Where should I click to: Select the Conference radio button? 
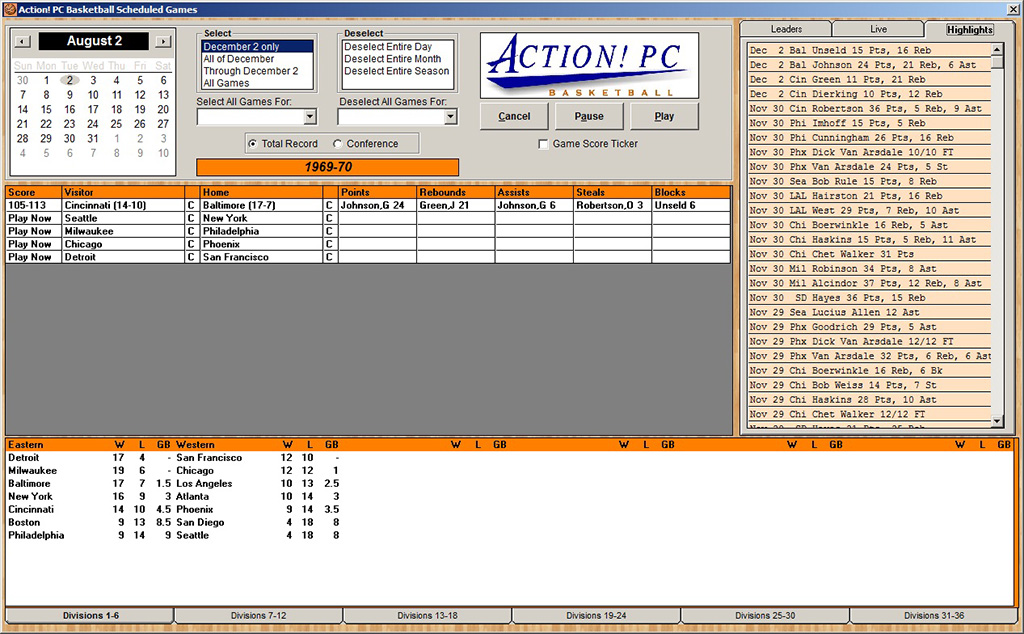pos(338,144)
